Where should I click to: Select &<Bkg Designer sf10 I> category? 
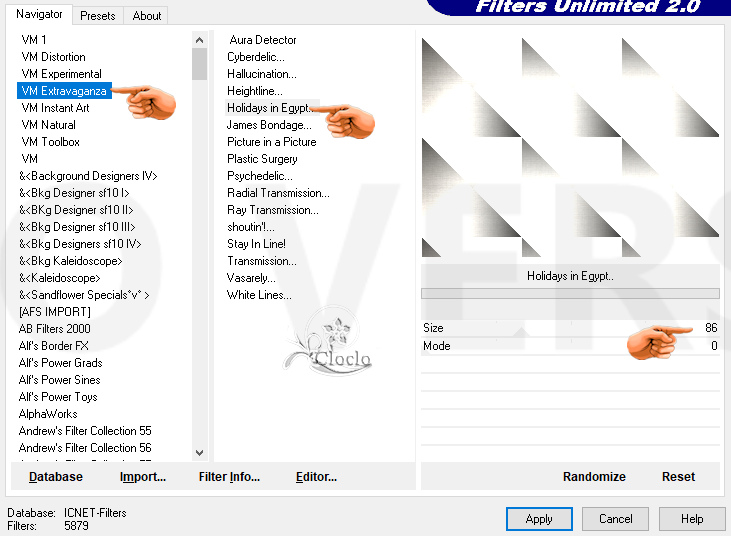pyautogui.click(x=74, y=193)
